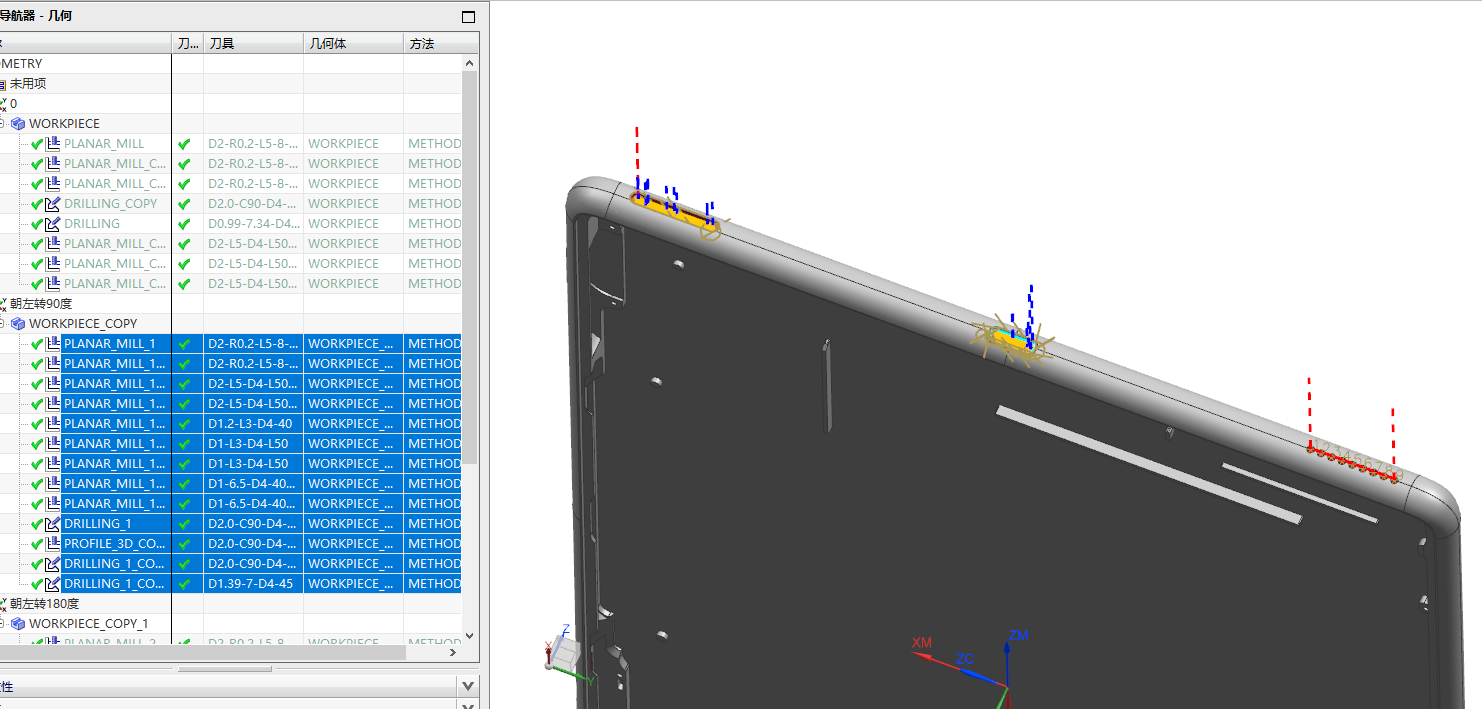1482x709 pixels.
Task: Click the WORKPIECE geometry cell of the PLANAR_MILL row
Action: click(x=354, y=144)
